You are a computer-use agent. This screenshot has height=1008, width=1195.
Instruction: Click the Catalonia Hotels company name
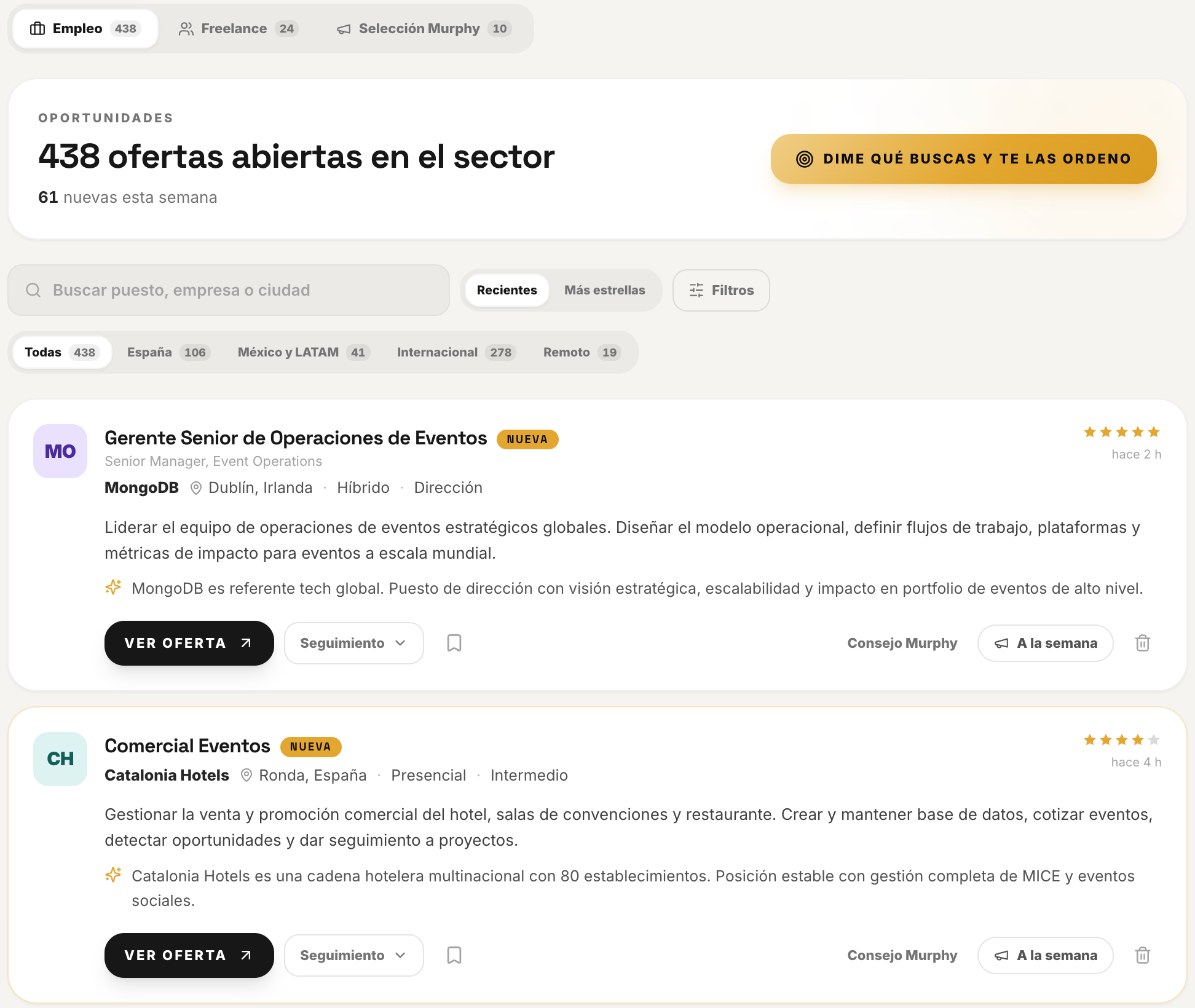[x=167, y=775]
